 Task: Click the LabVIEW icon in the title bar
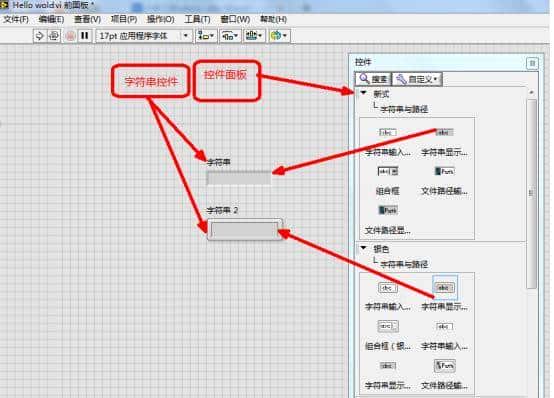(x=4, y=5)
